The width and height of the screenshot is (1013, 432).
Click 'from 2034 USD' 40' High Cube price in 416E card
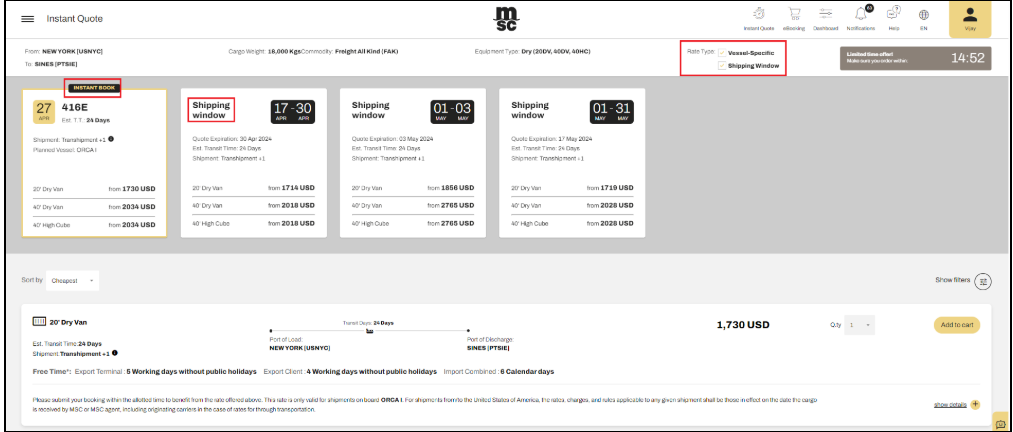[132, 225]
